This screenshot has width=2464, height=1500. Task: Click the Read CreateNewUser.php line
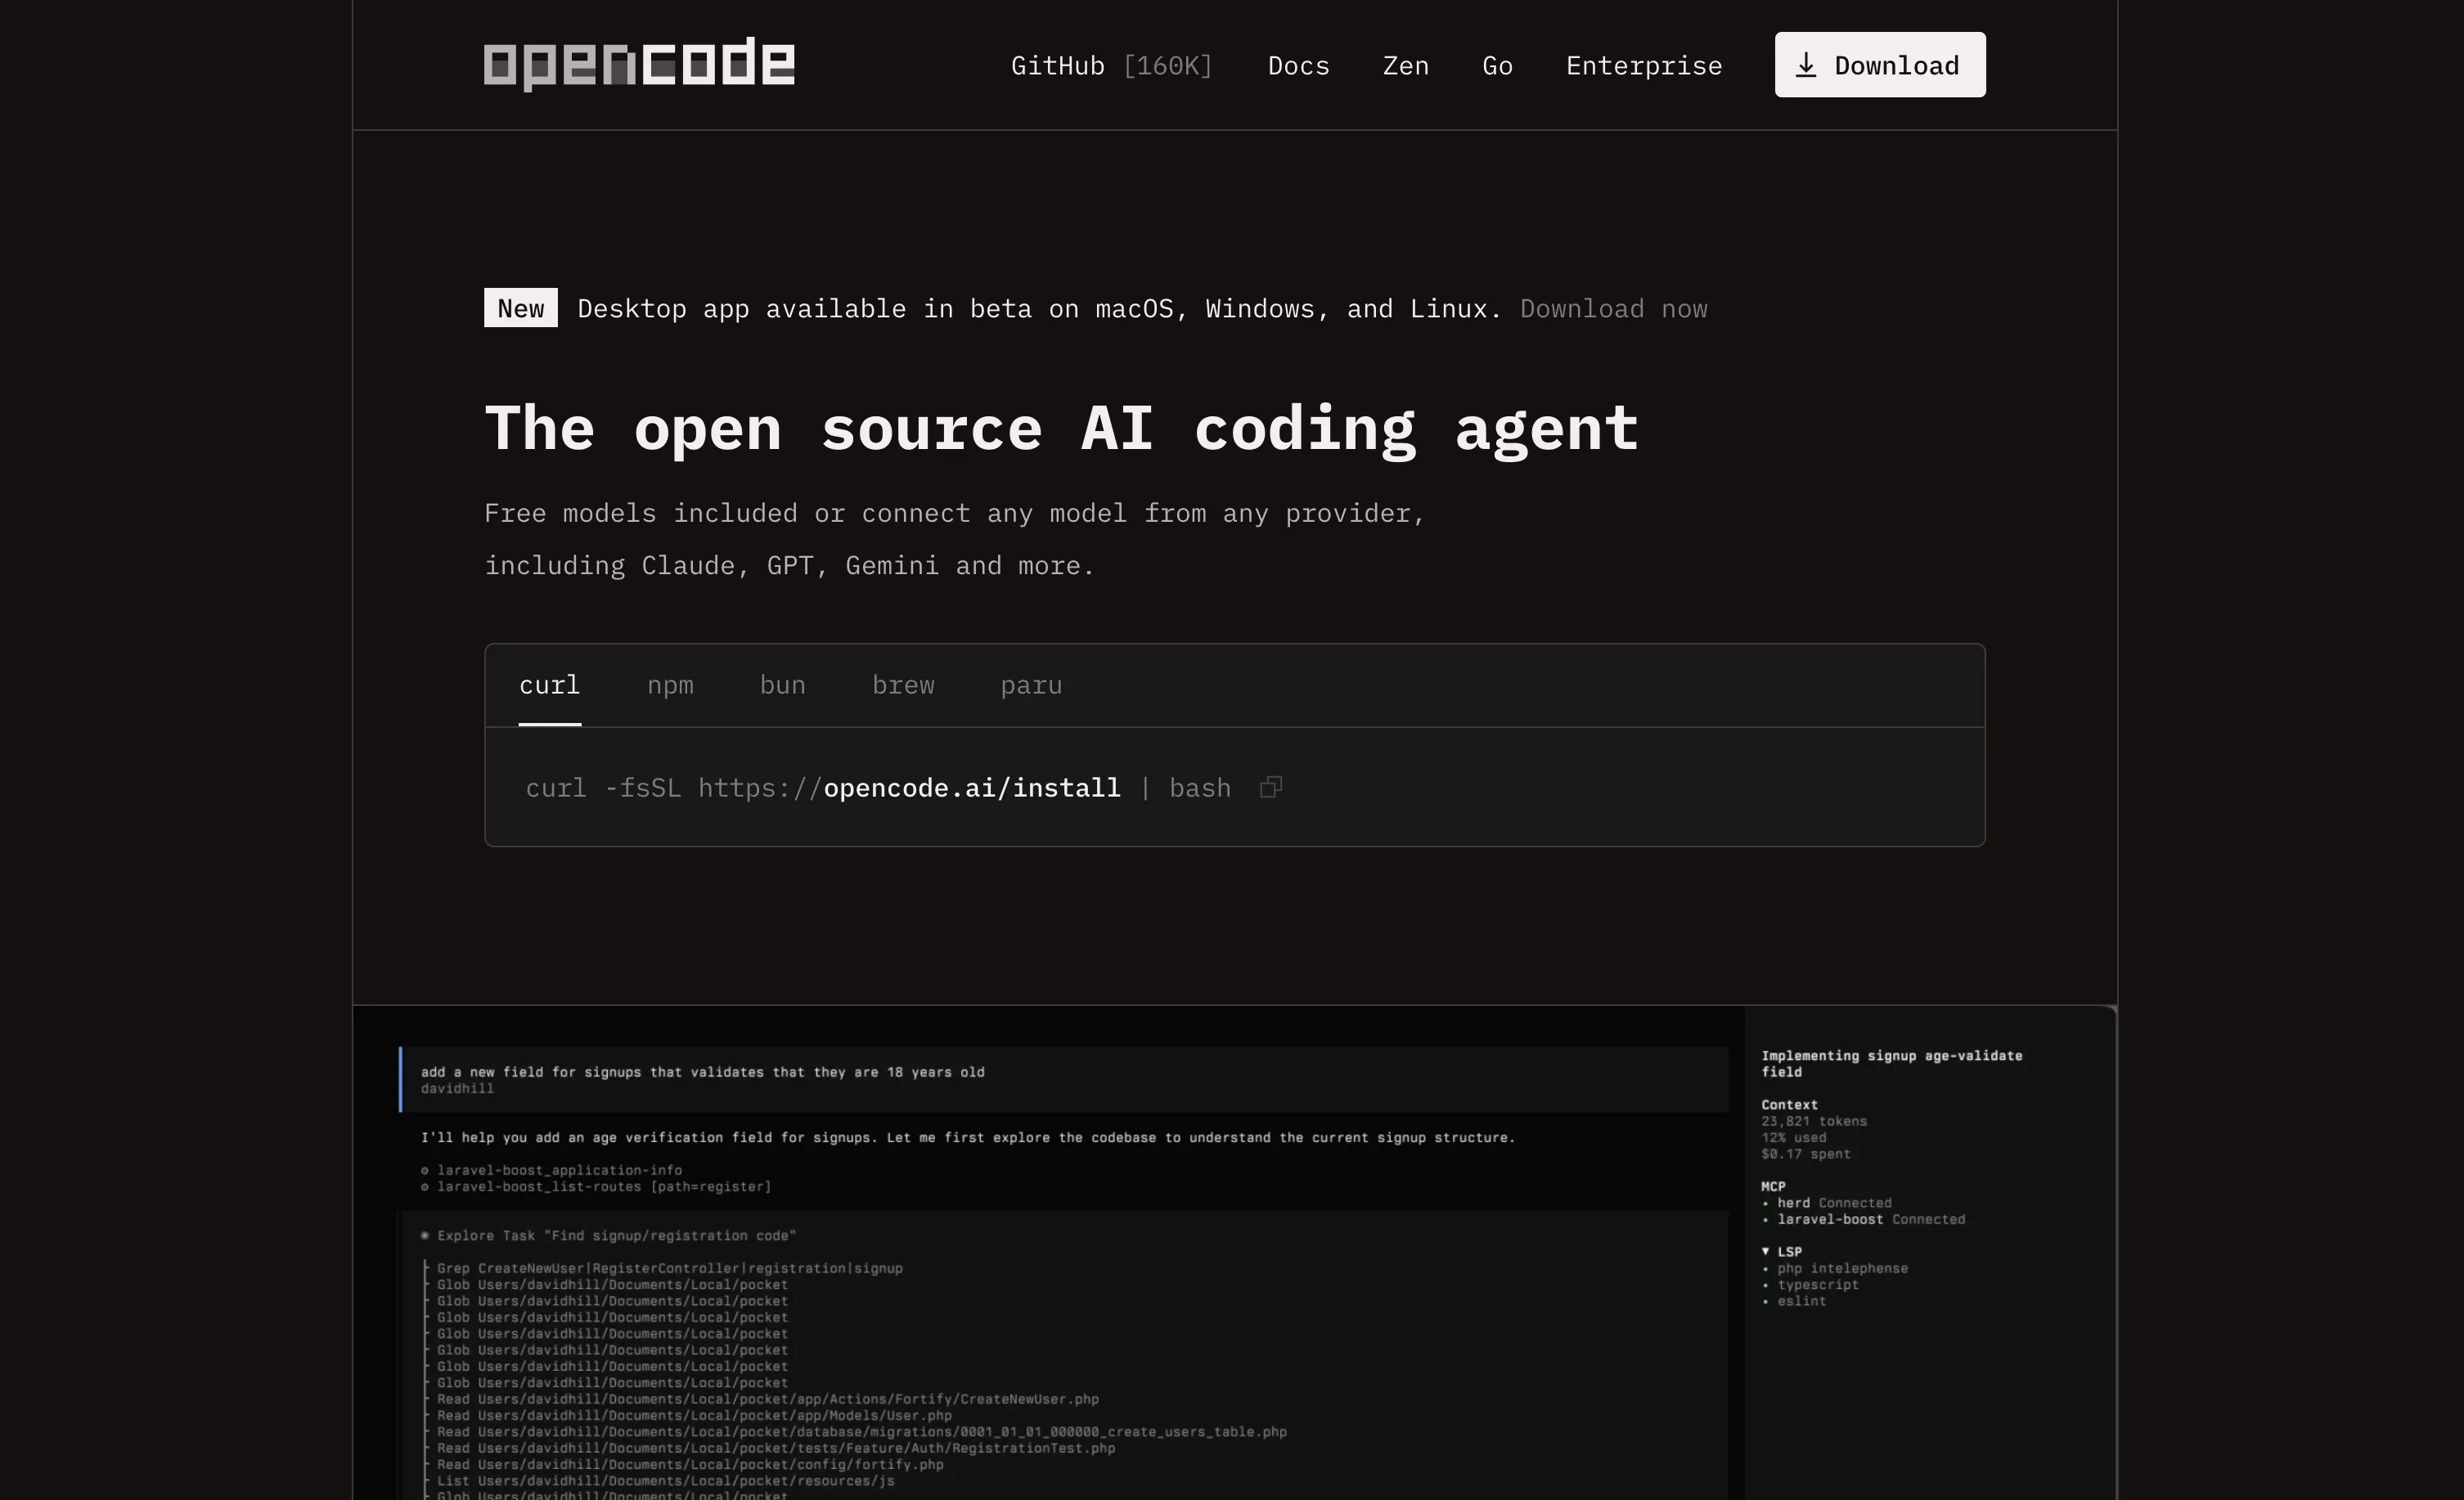tap(767, 1399)
